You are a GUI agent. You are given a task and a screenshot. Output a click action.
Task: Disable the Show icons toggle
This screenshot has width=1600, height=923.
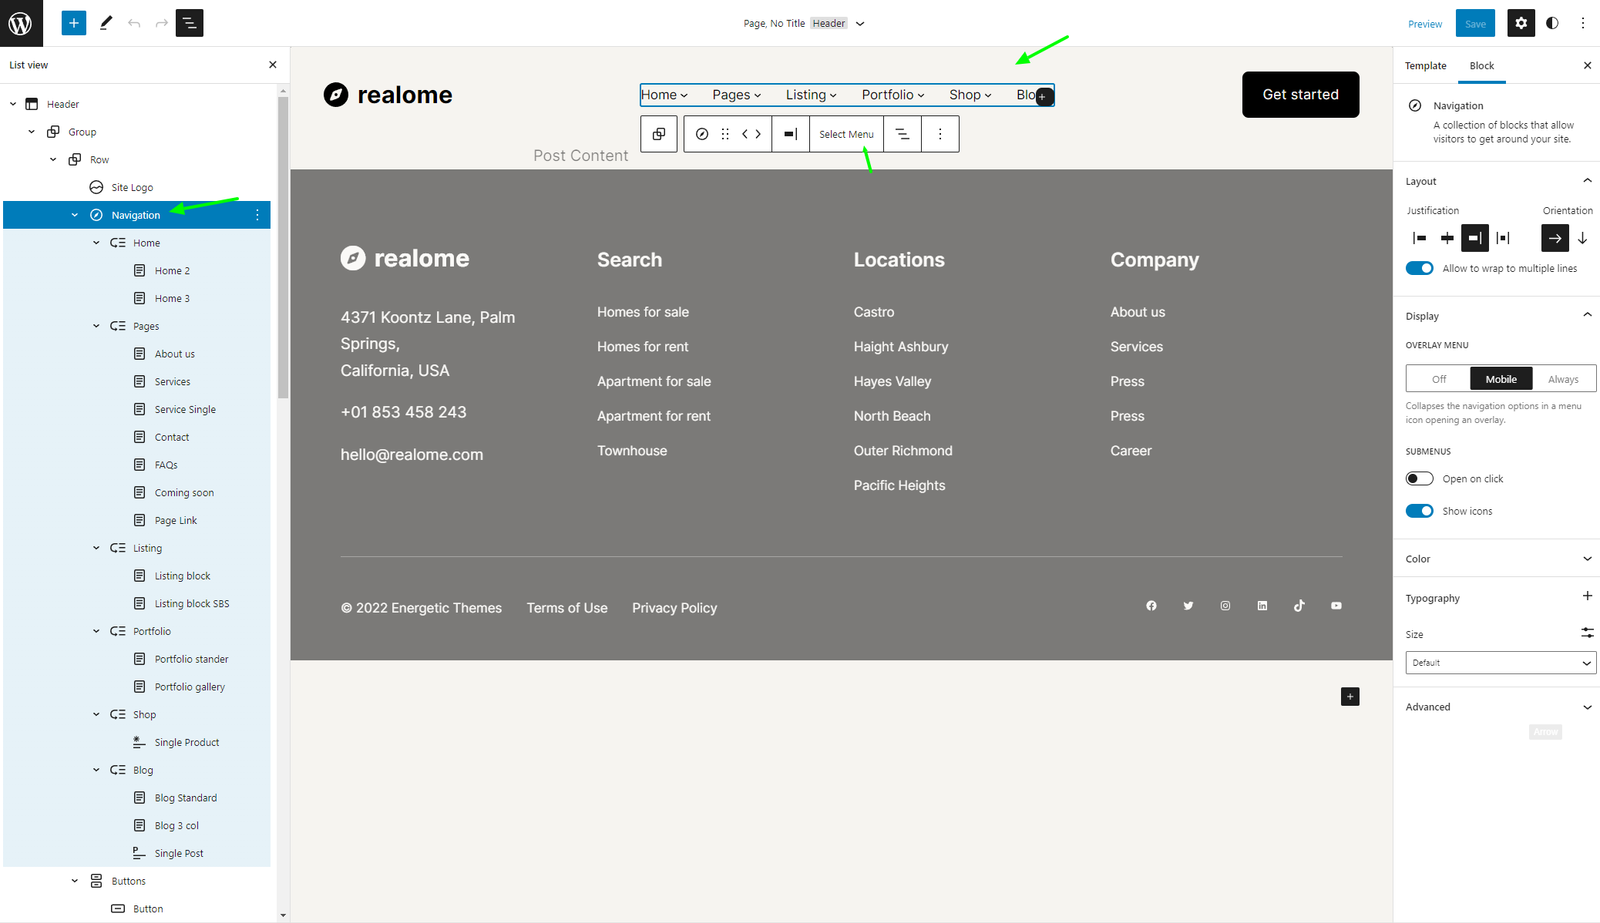pos(1419,511)
